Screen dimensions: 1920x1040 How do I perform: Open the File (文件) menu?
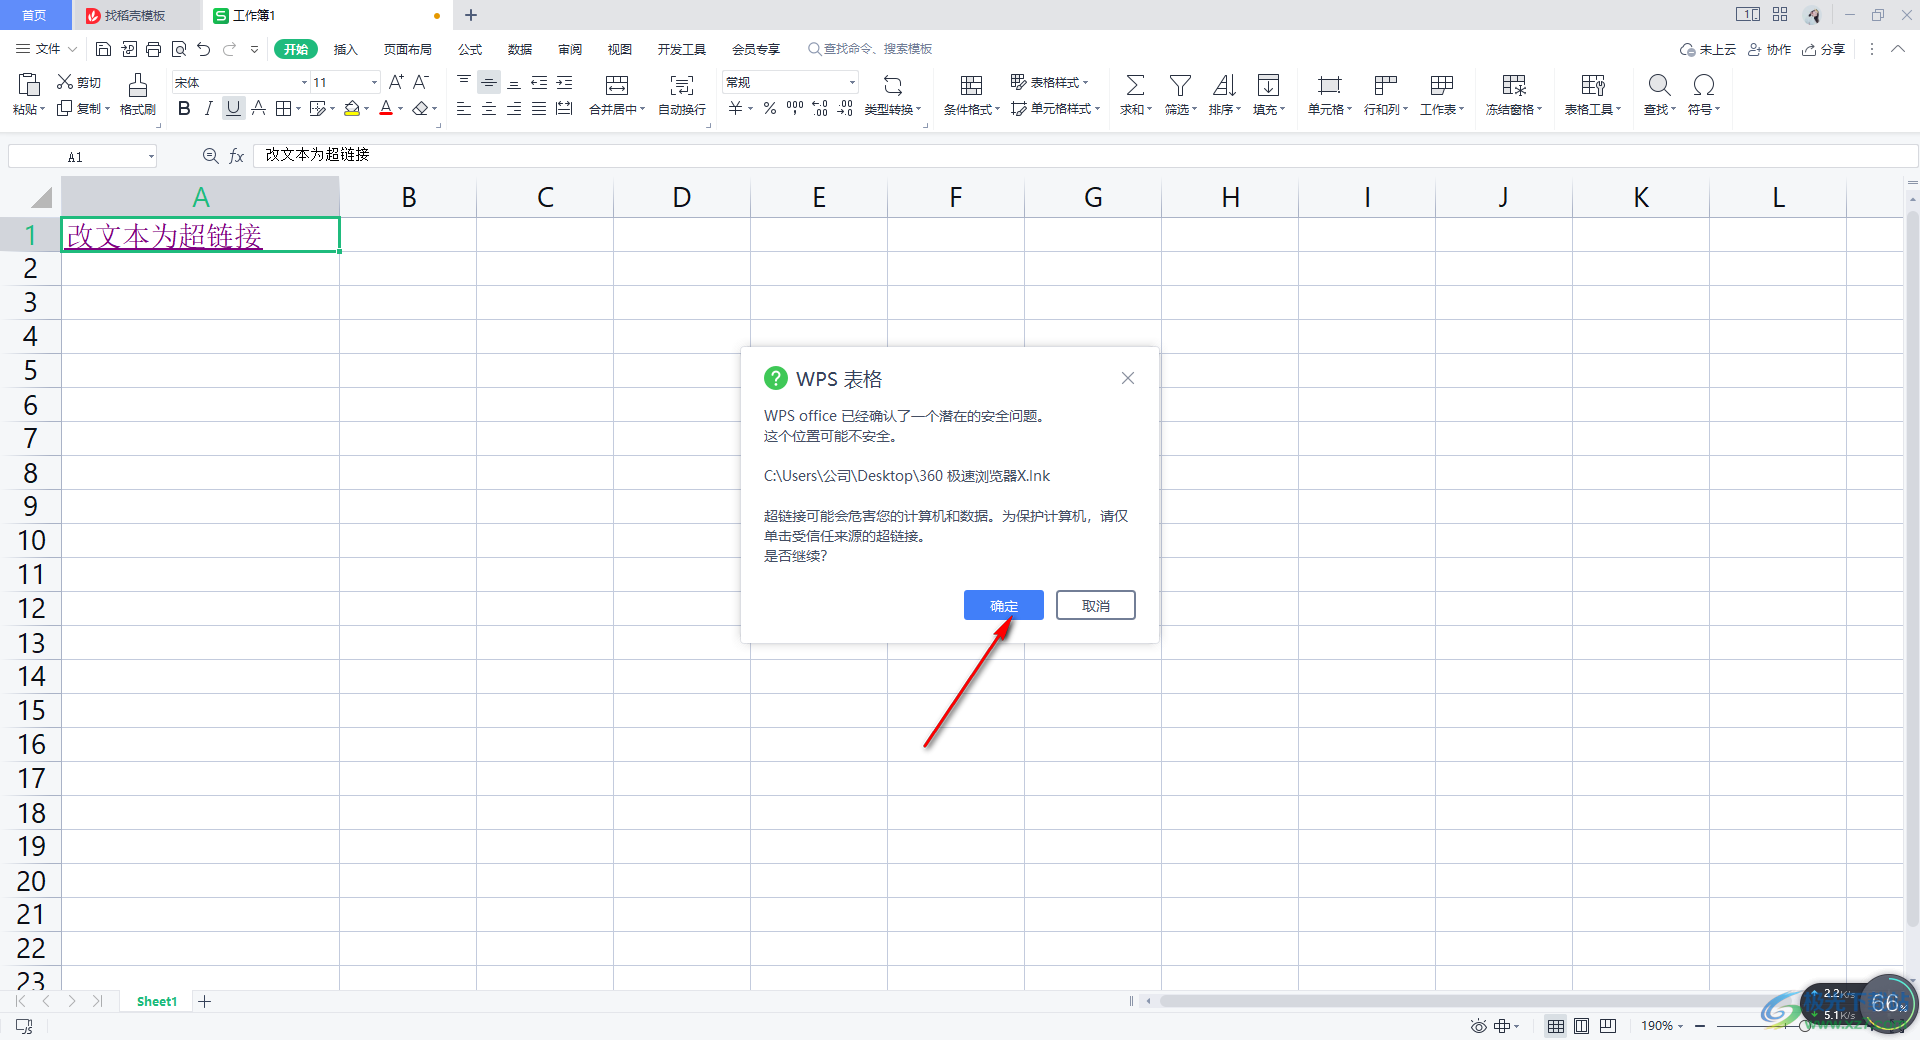tap(46, 49)
